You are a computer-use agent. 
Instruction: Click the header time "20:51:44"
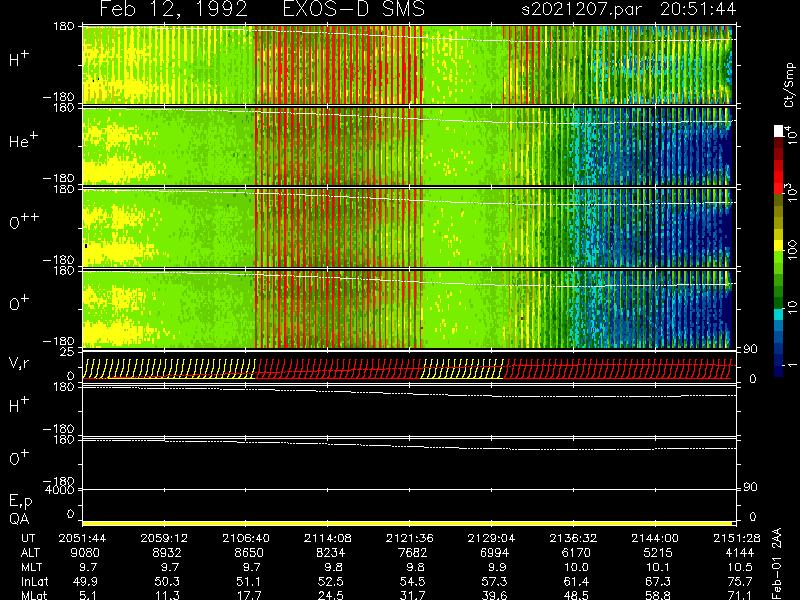tap(698, 9)
